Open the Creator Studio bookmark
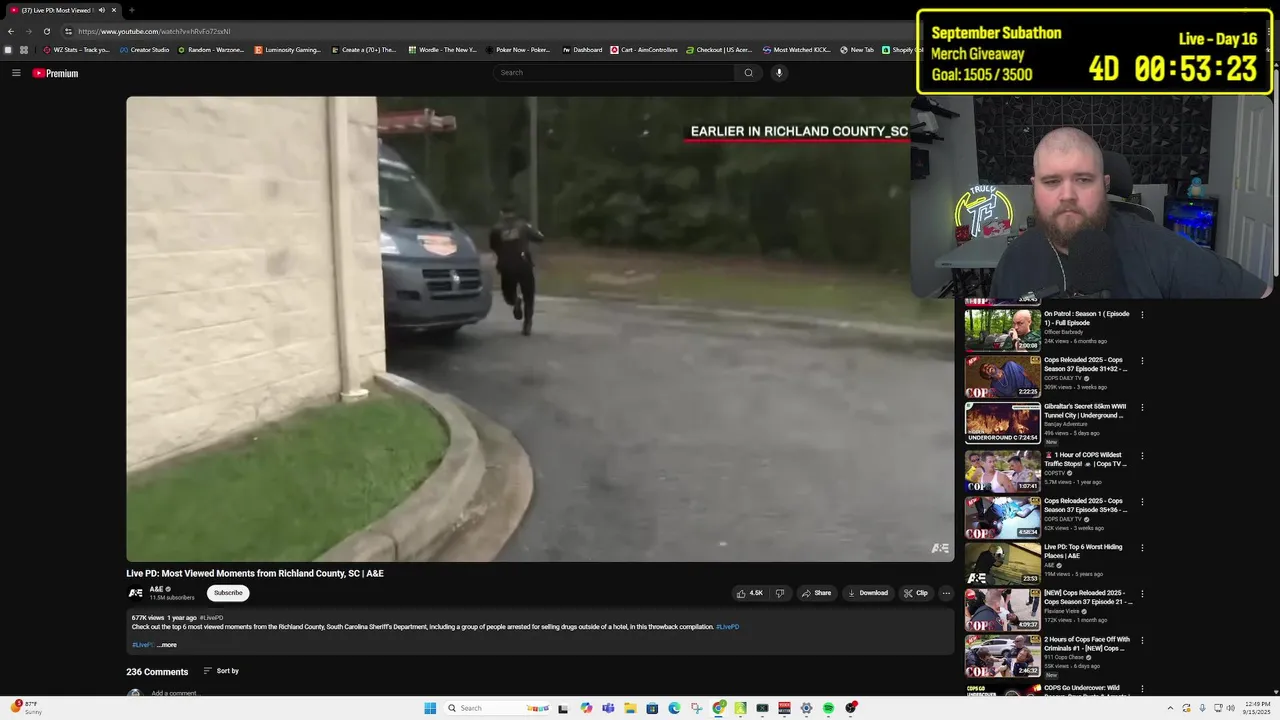This screenshot has width=1280, height=720. coord(145,50)
